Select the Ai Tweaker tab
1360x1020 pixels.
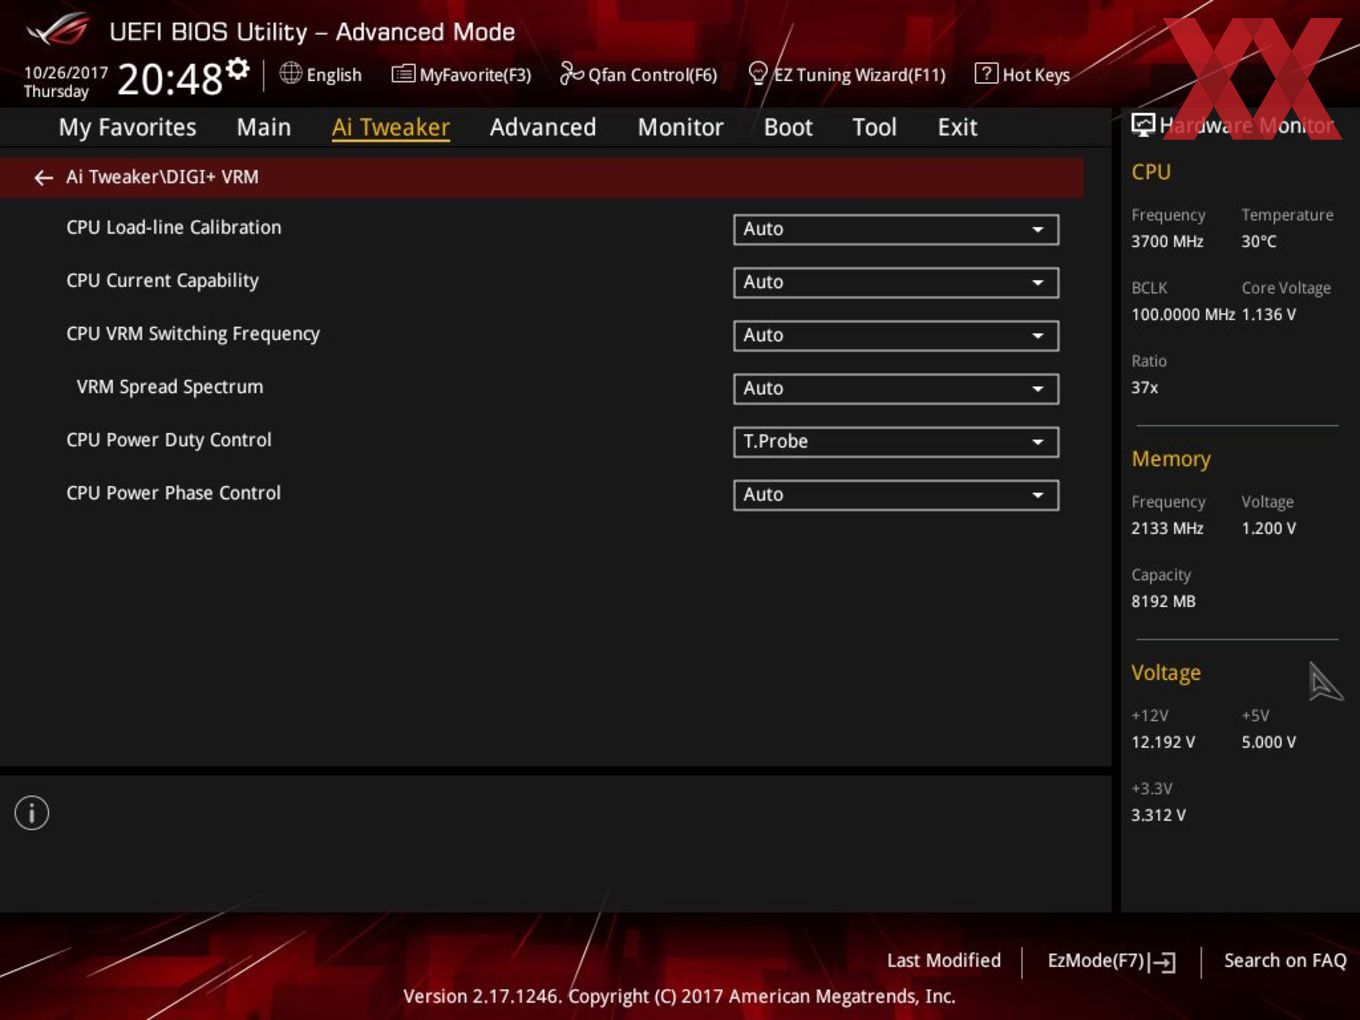coord(391,127)
